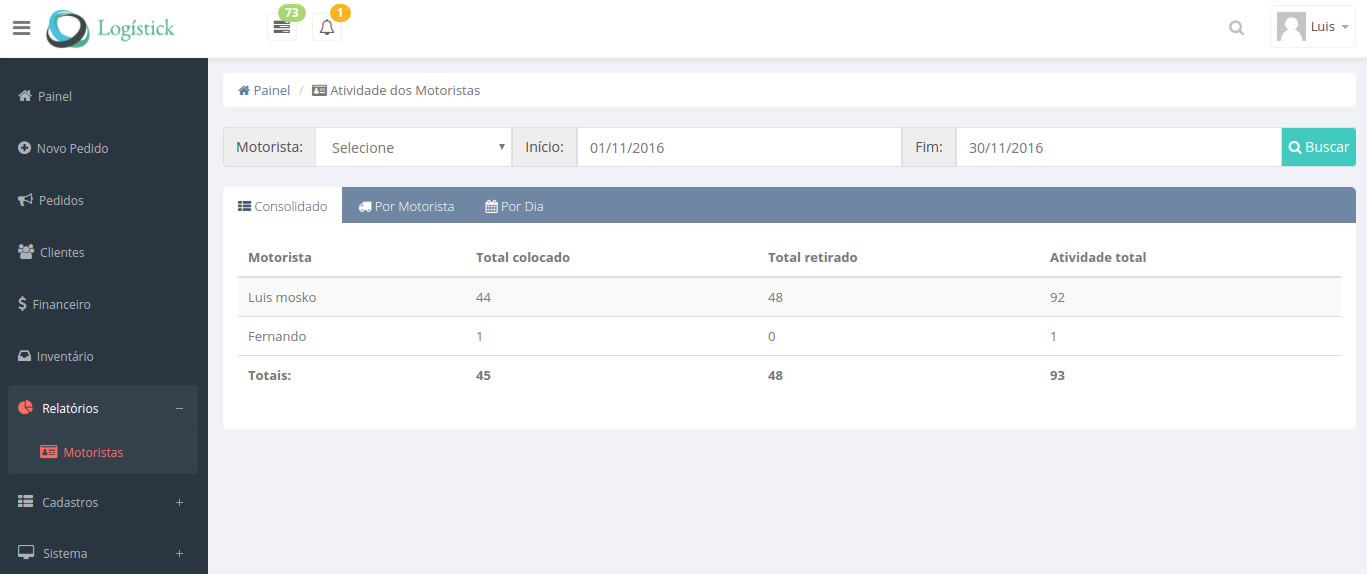Click the Motorista column header
The image size is (1367, 574).
pos(280,257)
